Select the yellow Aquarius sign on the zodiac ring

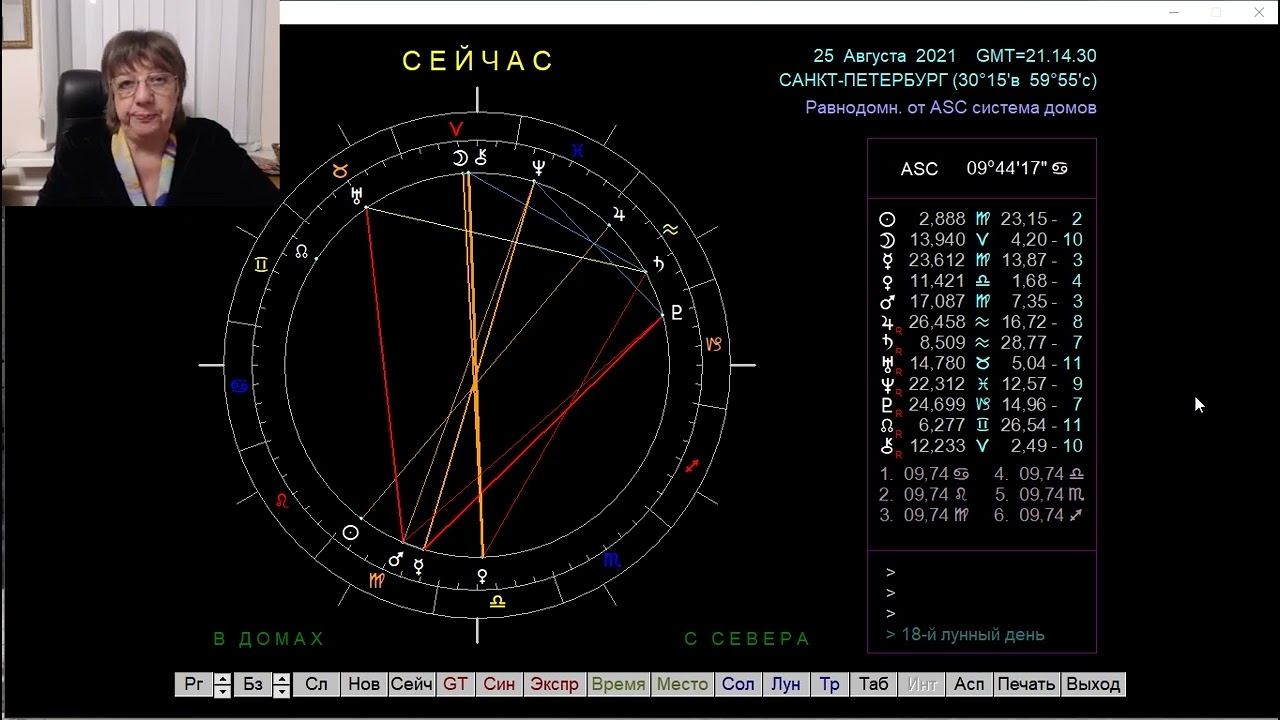click(670, 231)
